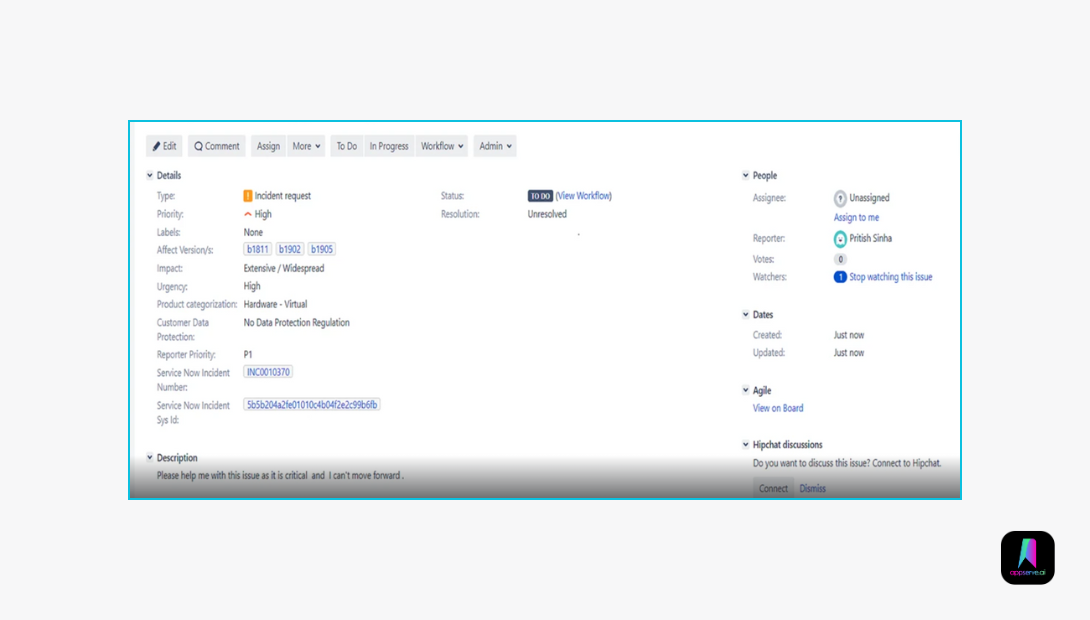Click the Hipchat Connect button
The height and width of the screenshot is (620, 1090).
pos(773,488)
